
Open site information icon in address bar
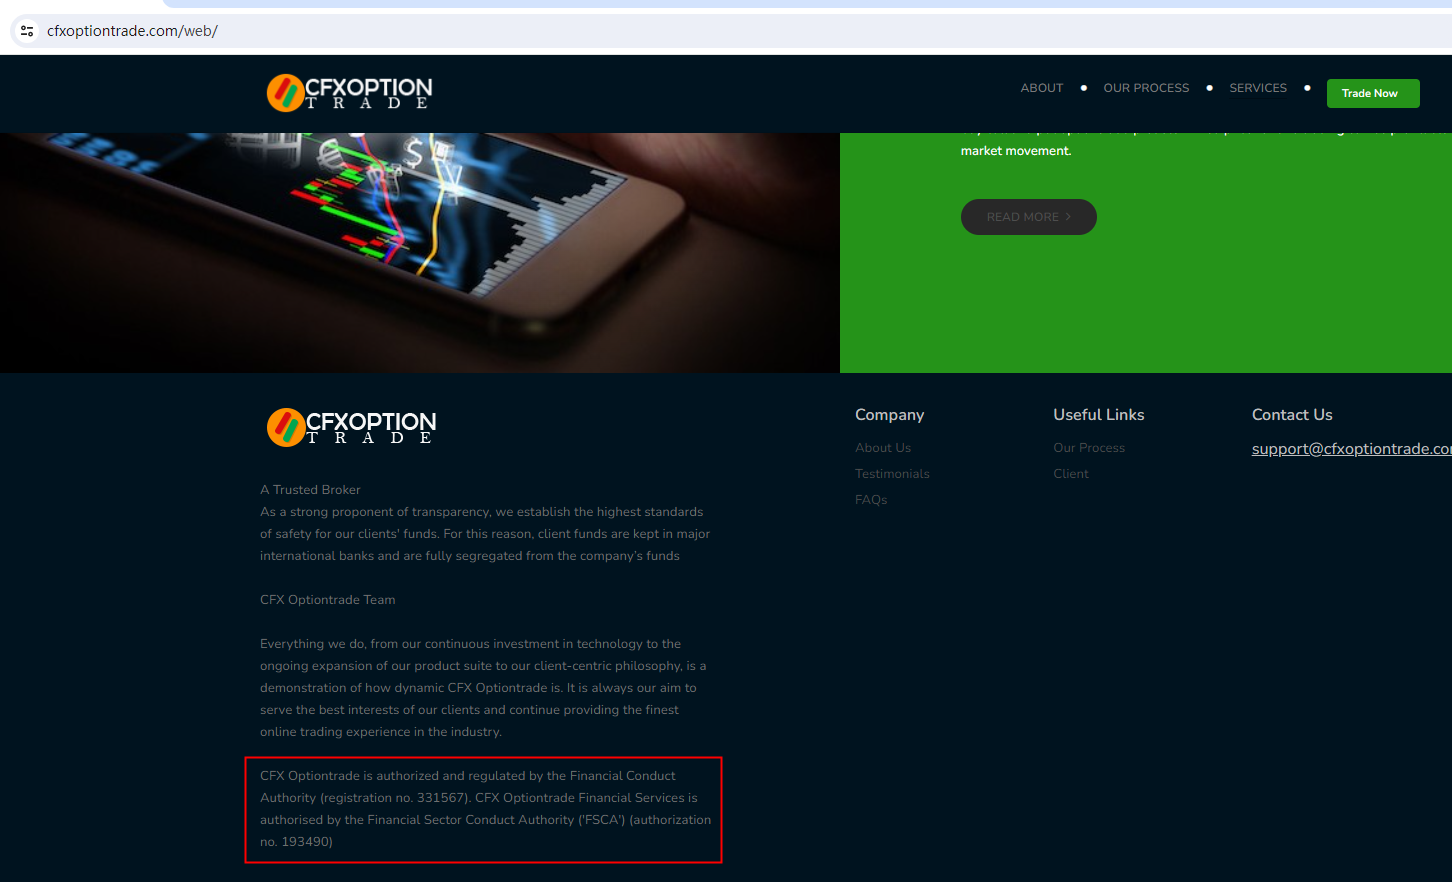[27, 31]
